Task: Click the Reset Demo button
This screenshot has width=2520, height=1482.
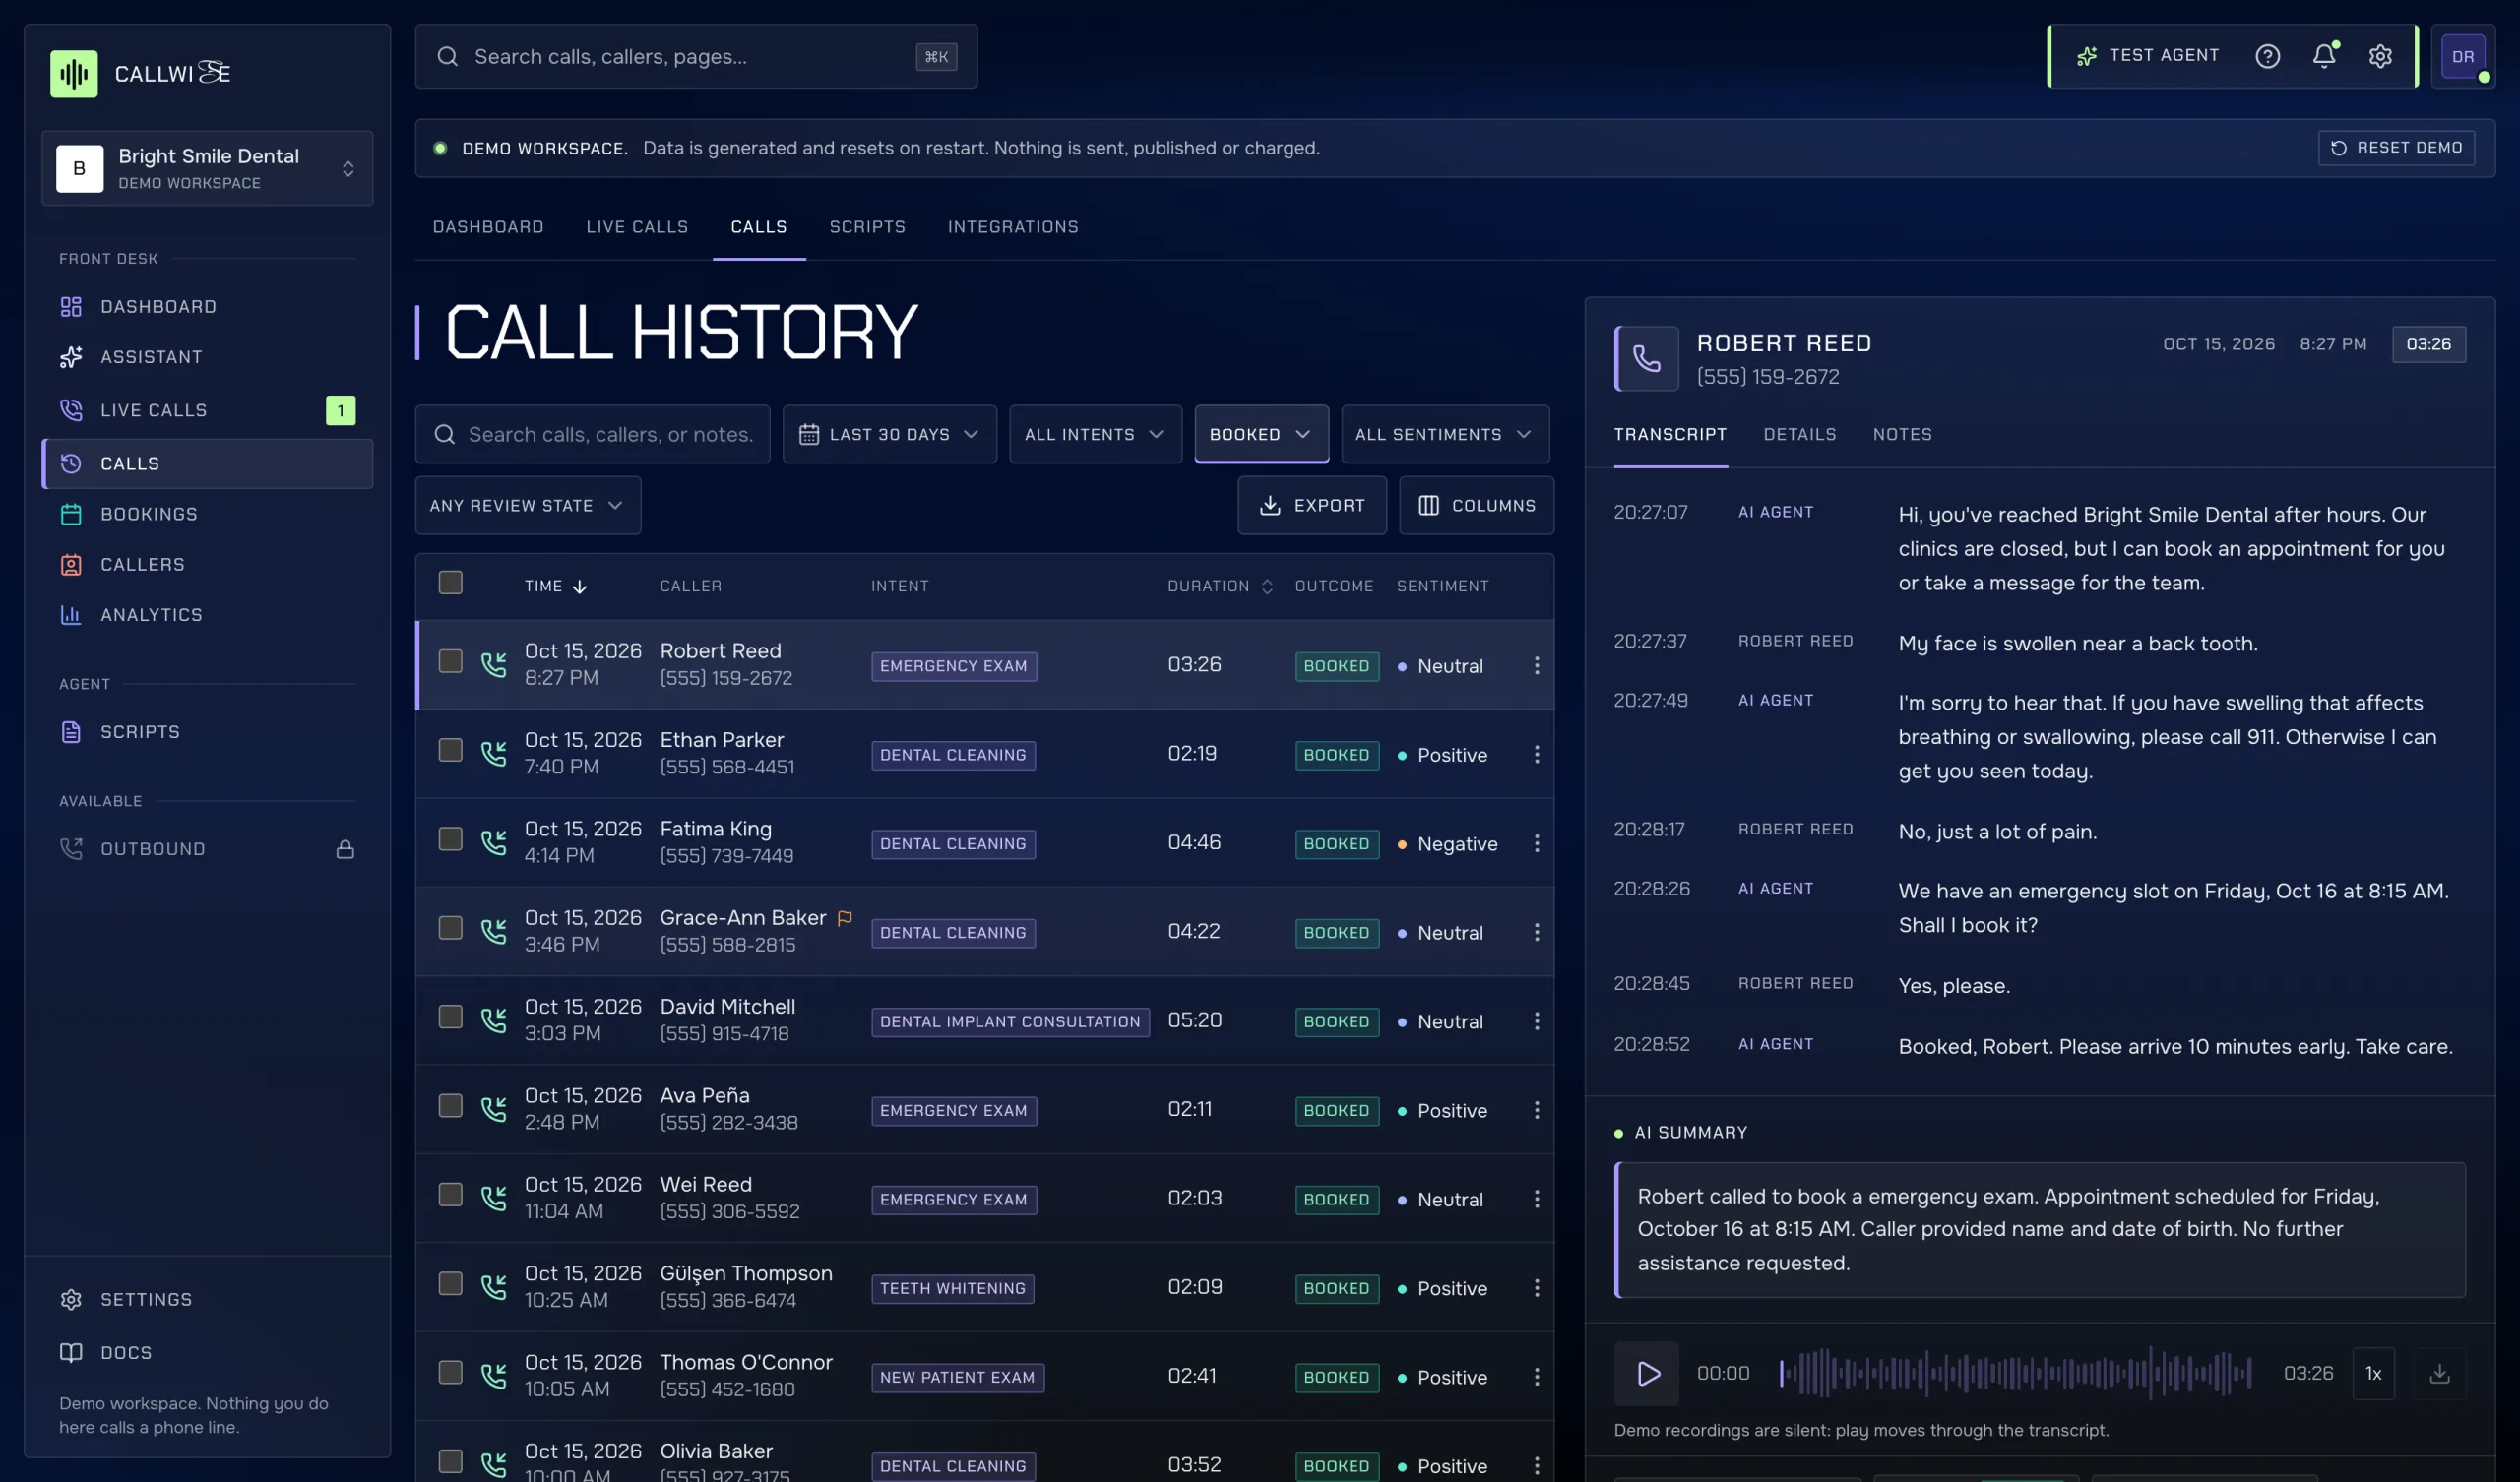Action: click(2396, 148)
